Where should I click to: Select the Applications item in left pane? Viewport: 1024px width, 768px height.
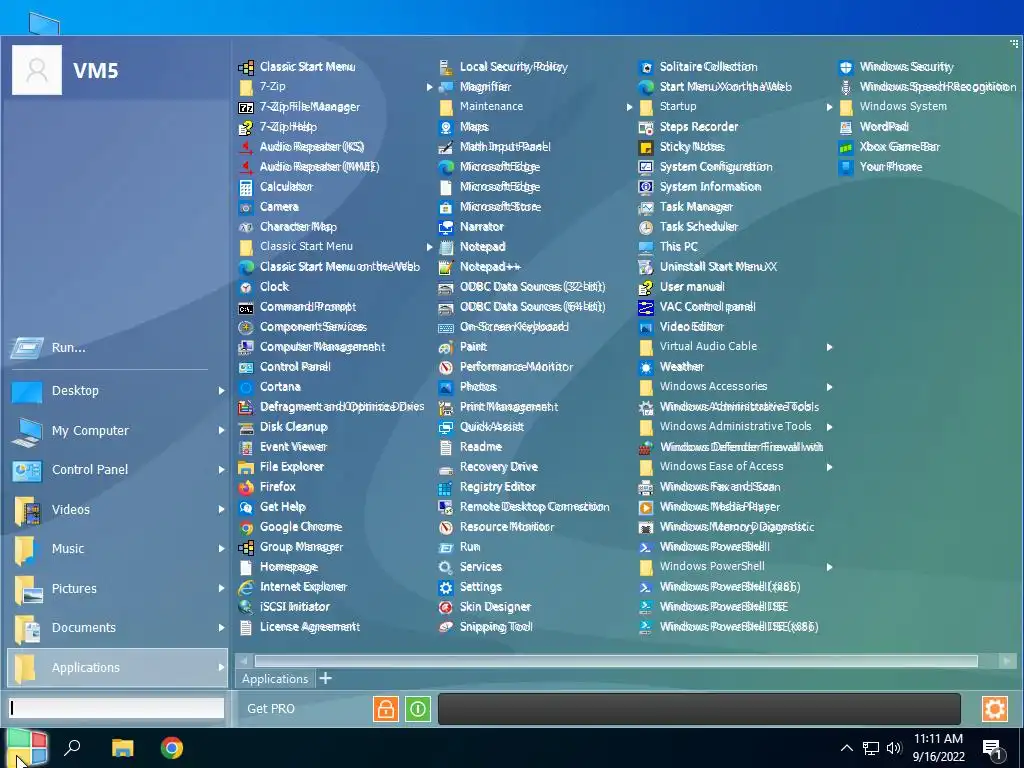pyautogui.click(x=118, y=668)
